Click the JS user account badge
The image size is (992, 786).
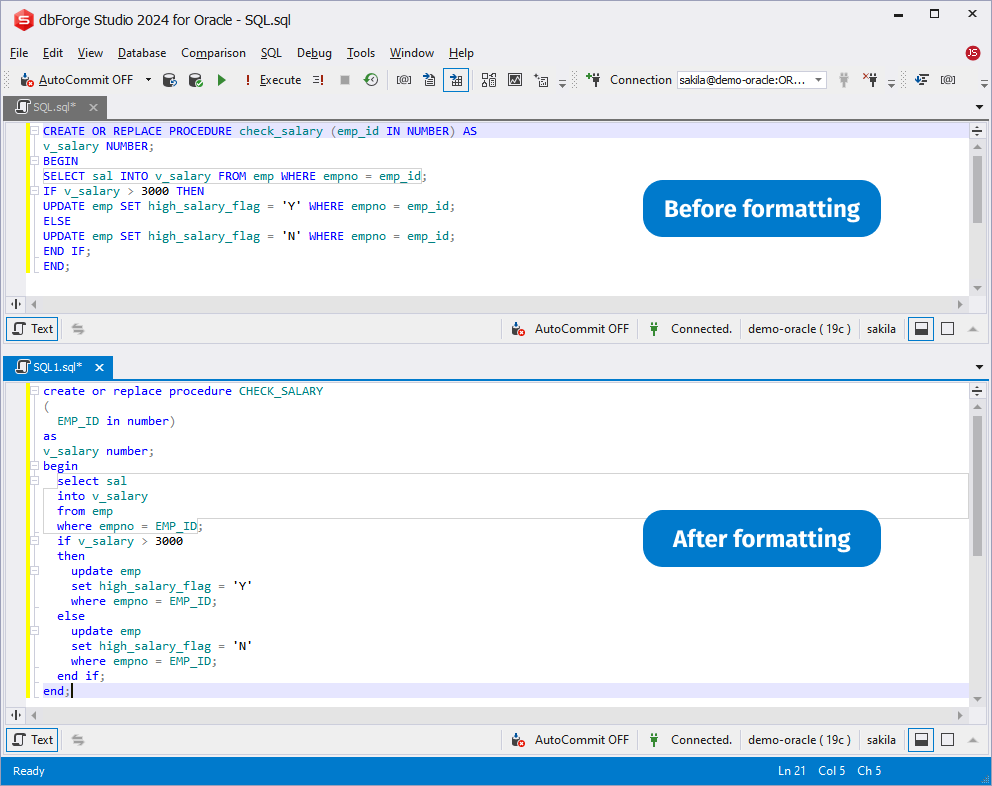pyautogui.click(x=973, y=53)
